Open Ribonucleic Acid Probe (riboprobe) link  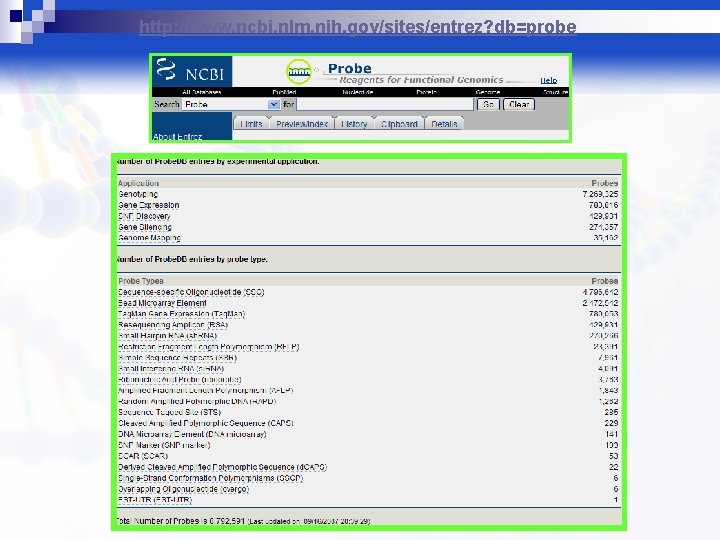click(180, 380)
